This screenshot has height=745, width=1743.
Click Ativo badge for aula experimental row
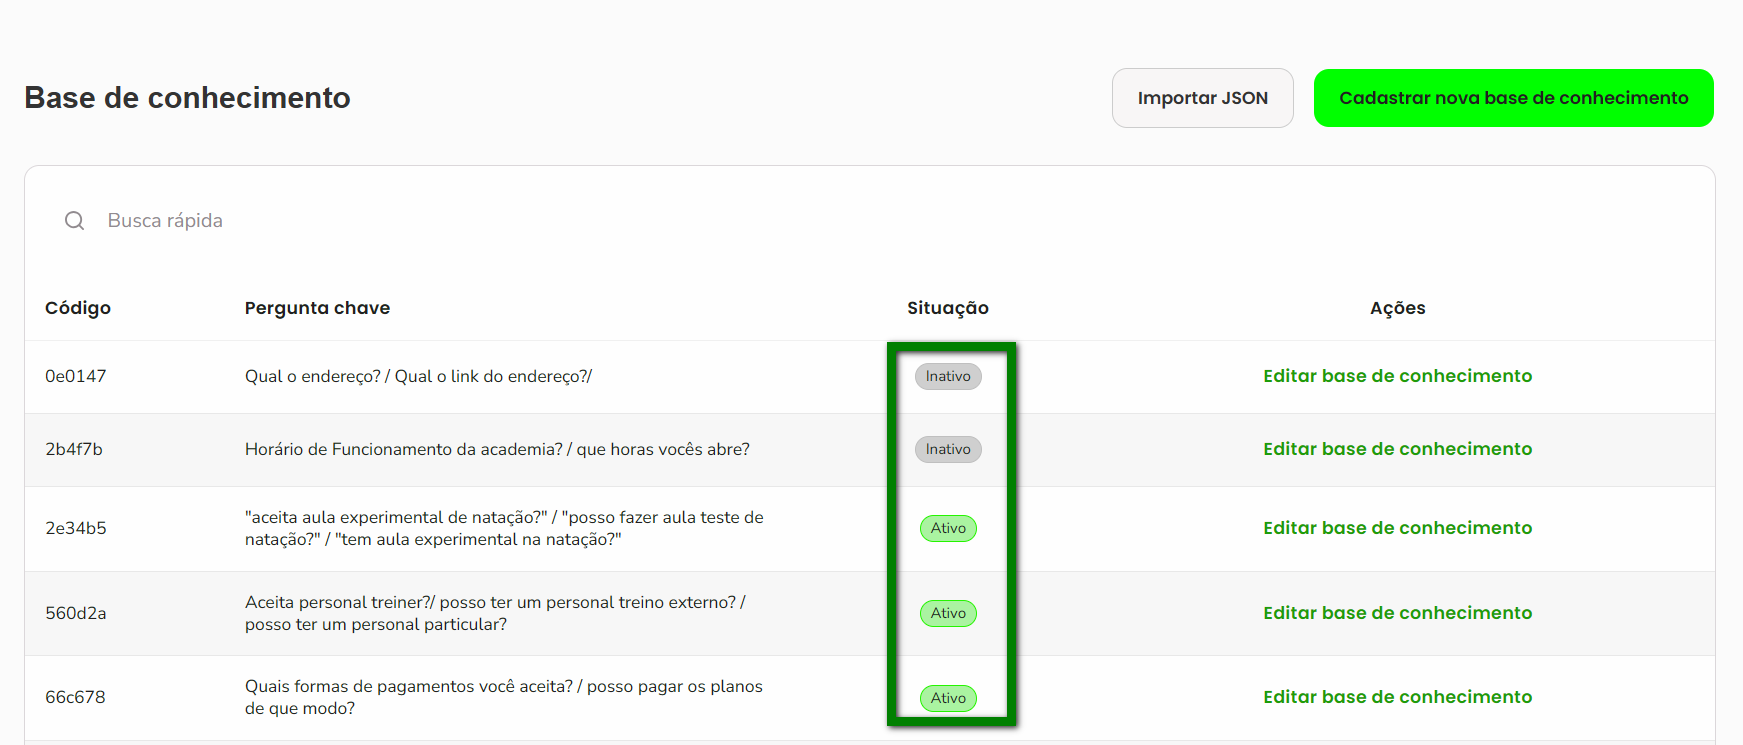click(948, 528)
